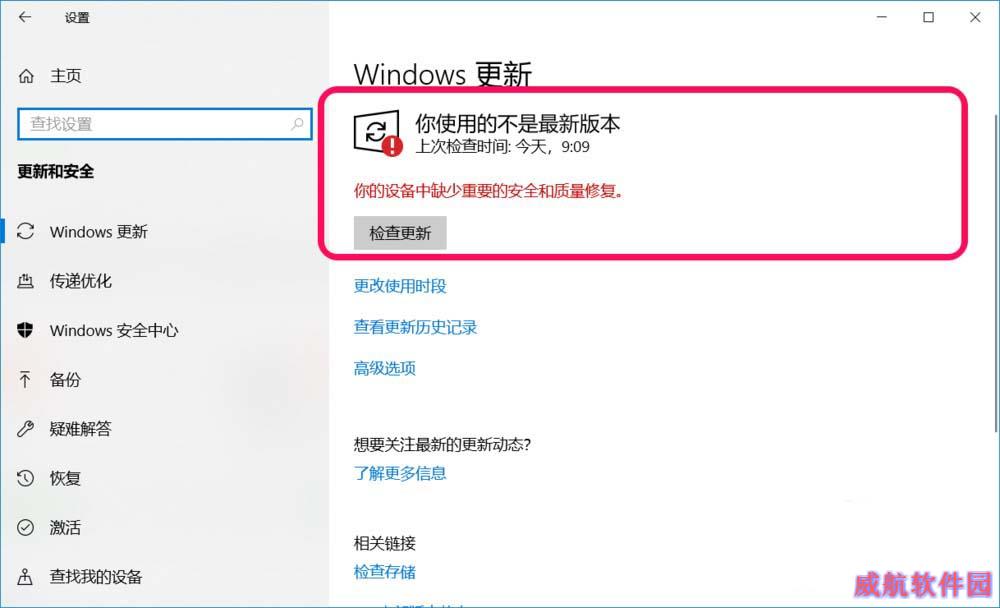Open 查看更新历史记录 link
The width and height of the screenshot is (1000, 608).
415,327
